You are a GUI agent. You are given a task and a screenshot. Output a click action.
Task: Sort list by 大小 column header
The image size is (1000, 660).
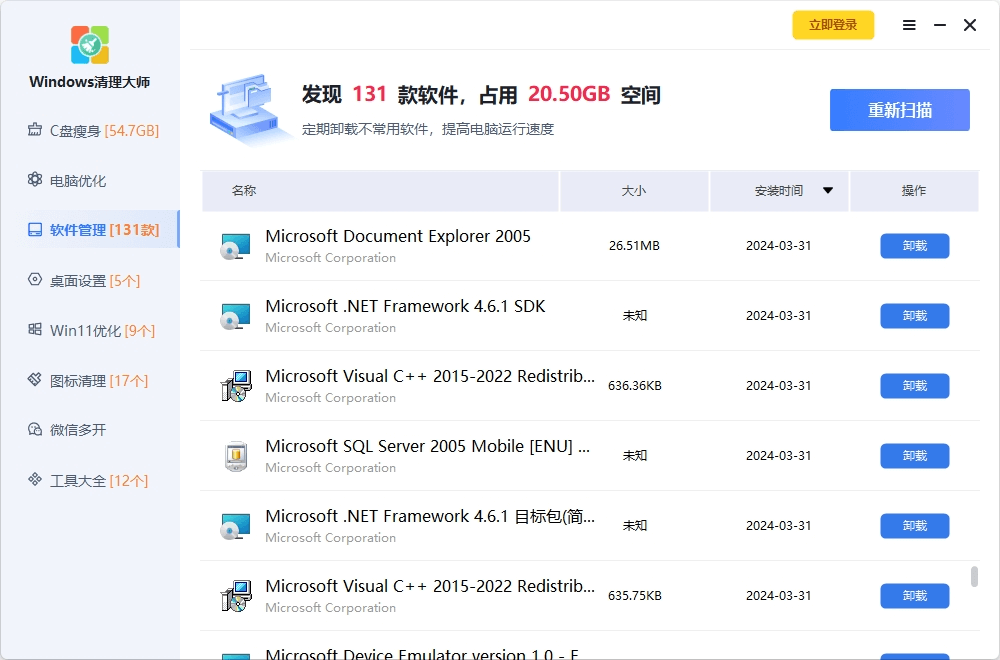tap(634, 191)
